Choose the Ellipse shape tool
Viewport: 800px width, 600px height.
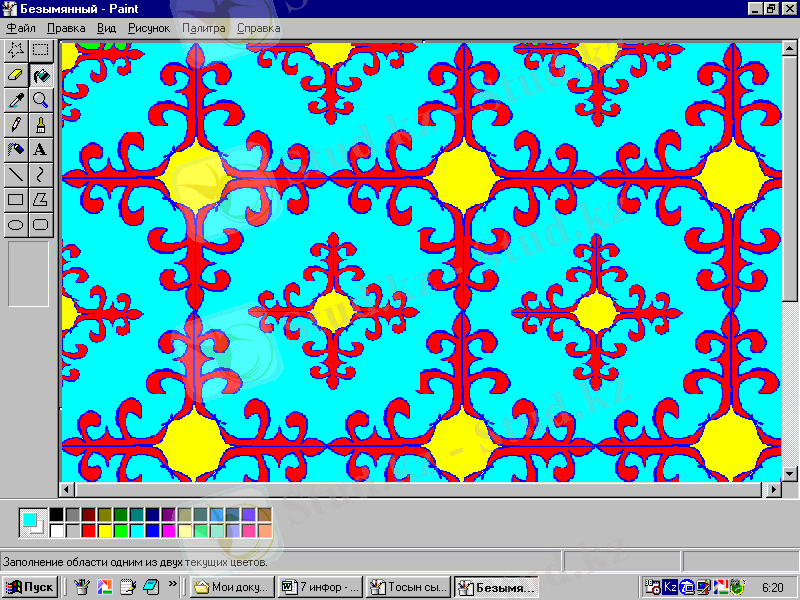(15, 224)
